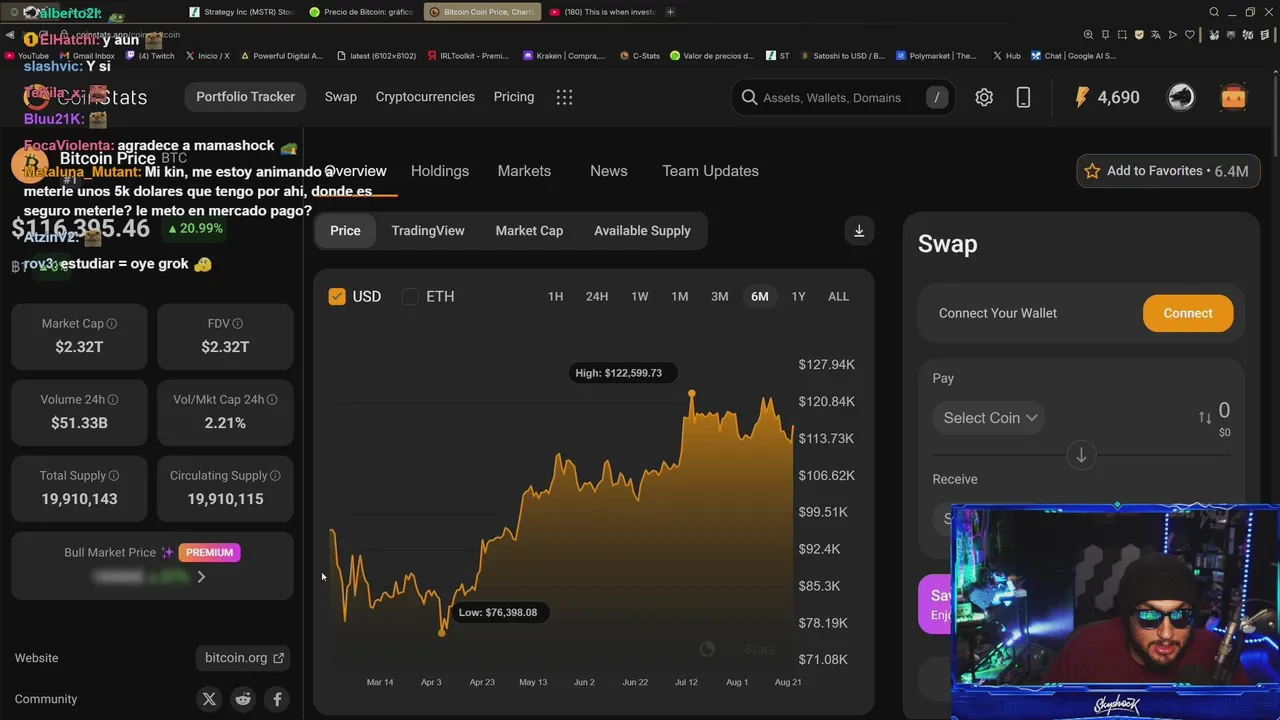Click the orange Connect wallet button
This screenshot has height=720, width=1280.
(1188, 313)
